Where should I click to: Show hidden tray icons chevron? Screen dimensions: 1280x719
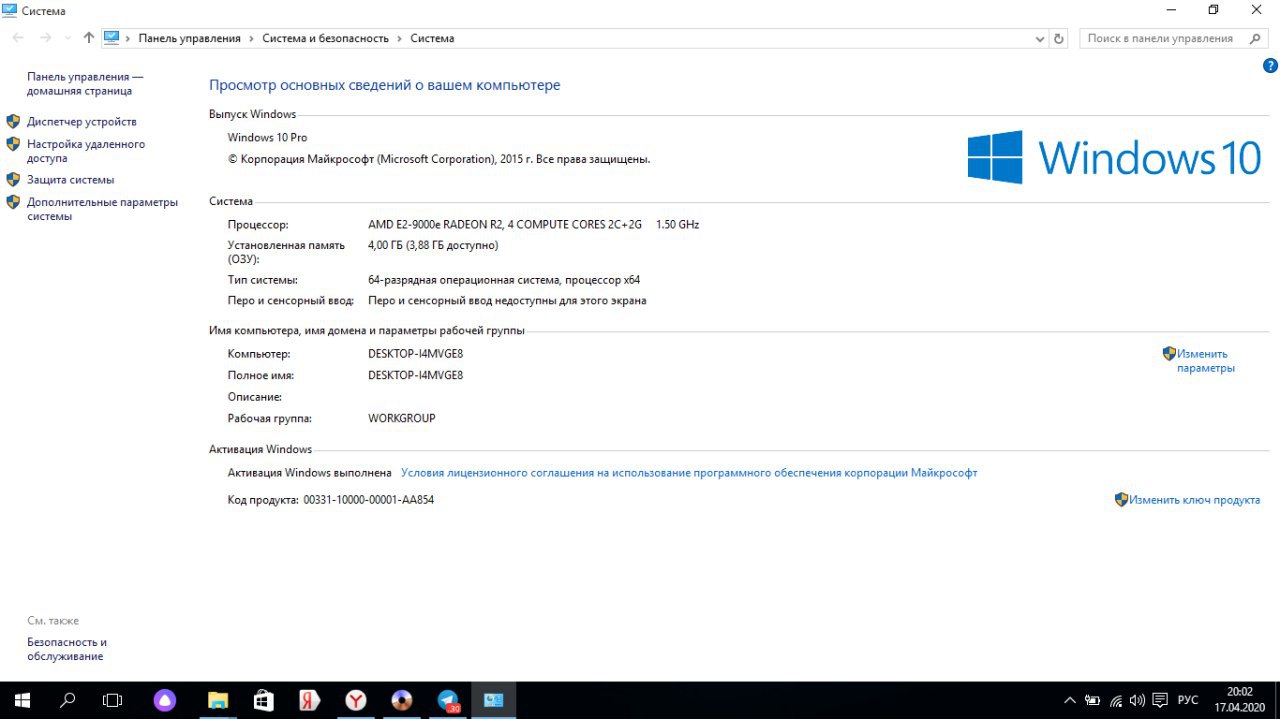coord(1069,701)
